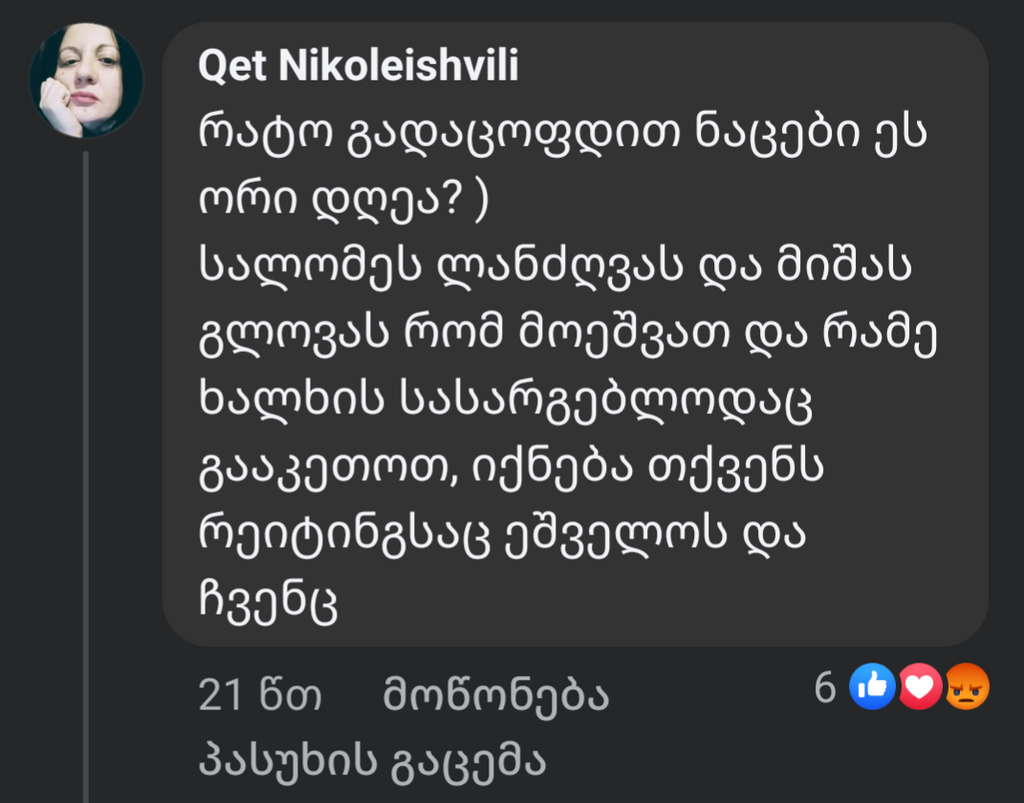
Task: Open the reactions count "6"
Action: click(825, 688)
